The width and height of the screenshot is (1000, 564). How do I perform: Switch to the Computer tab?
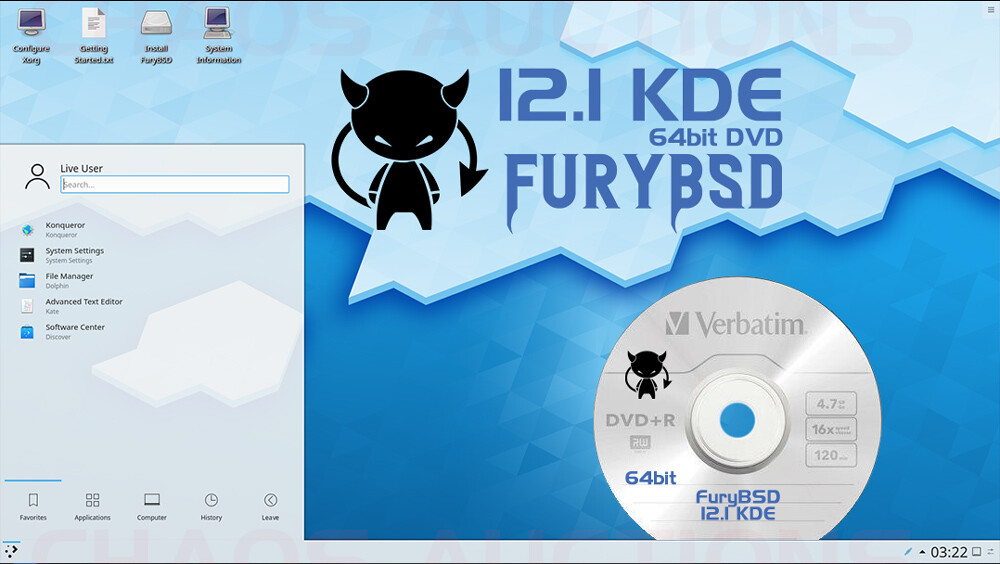point(152,507)
